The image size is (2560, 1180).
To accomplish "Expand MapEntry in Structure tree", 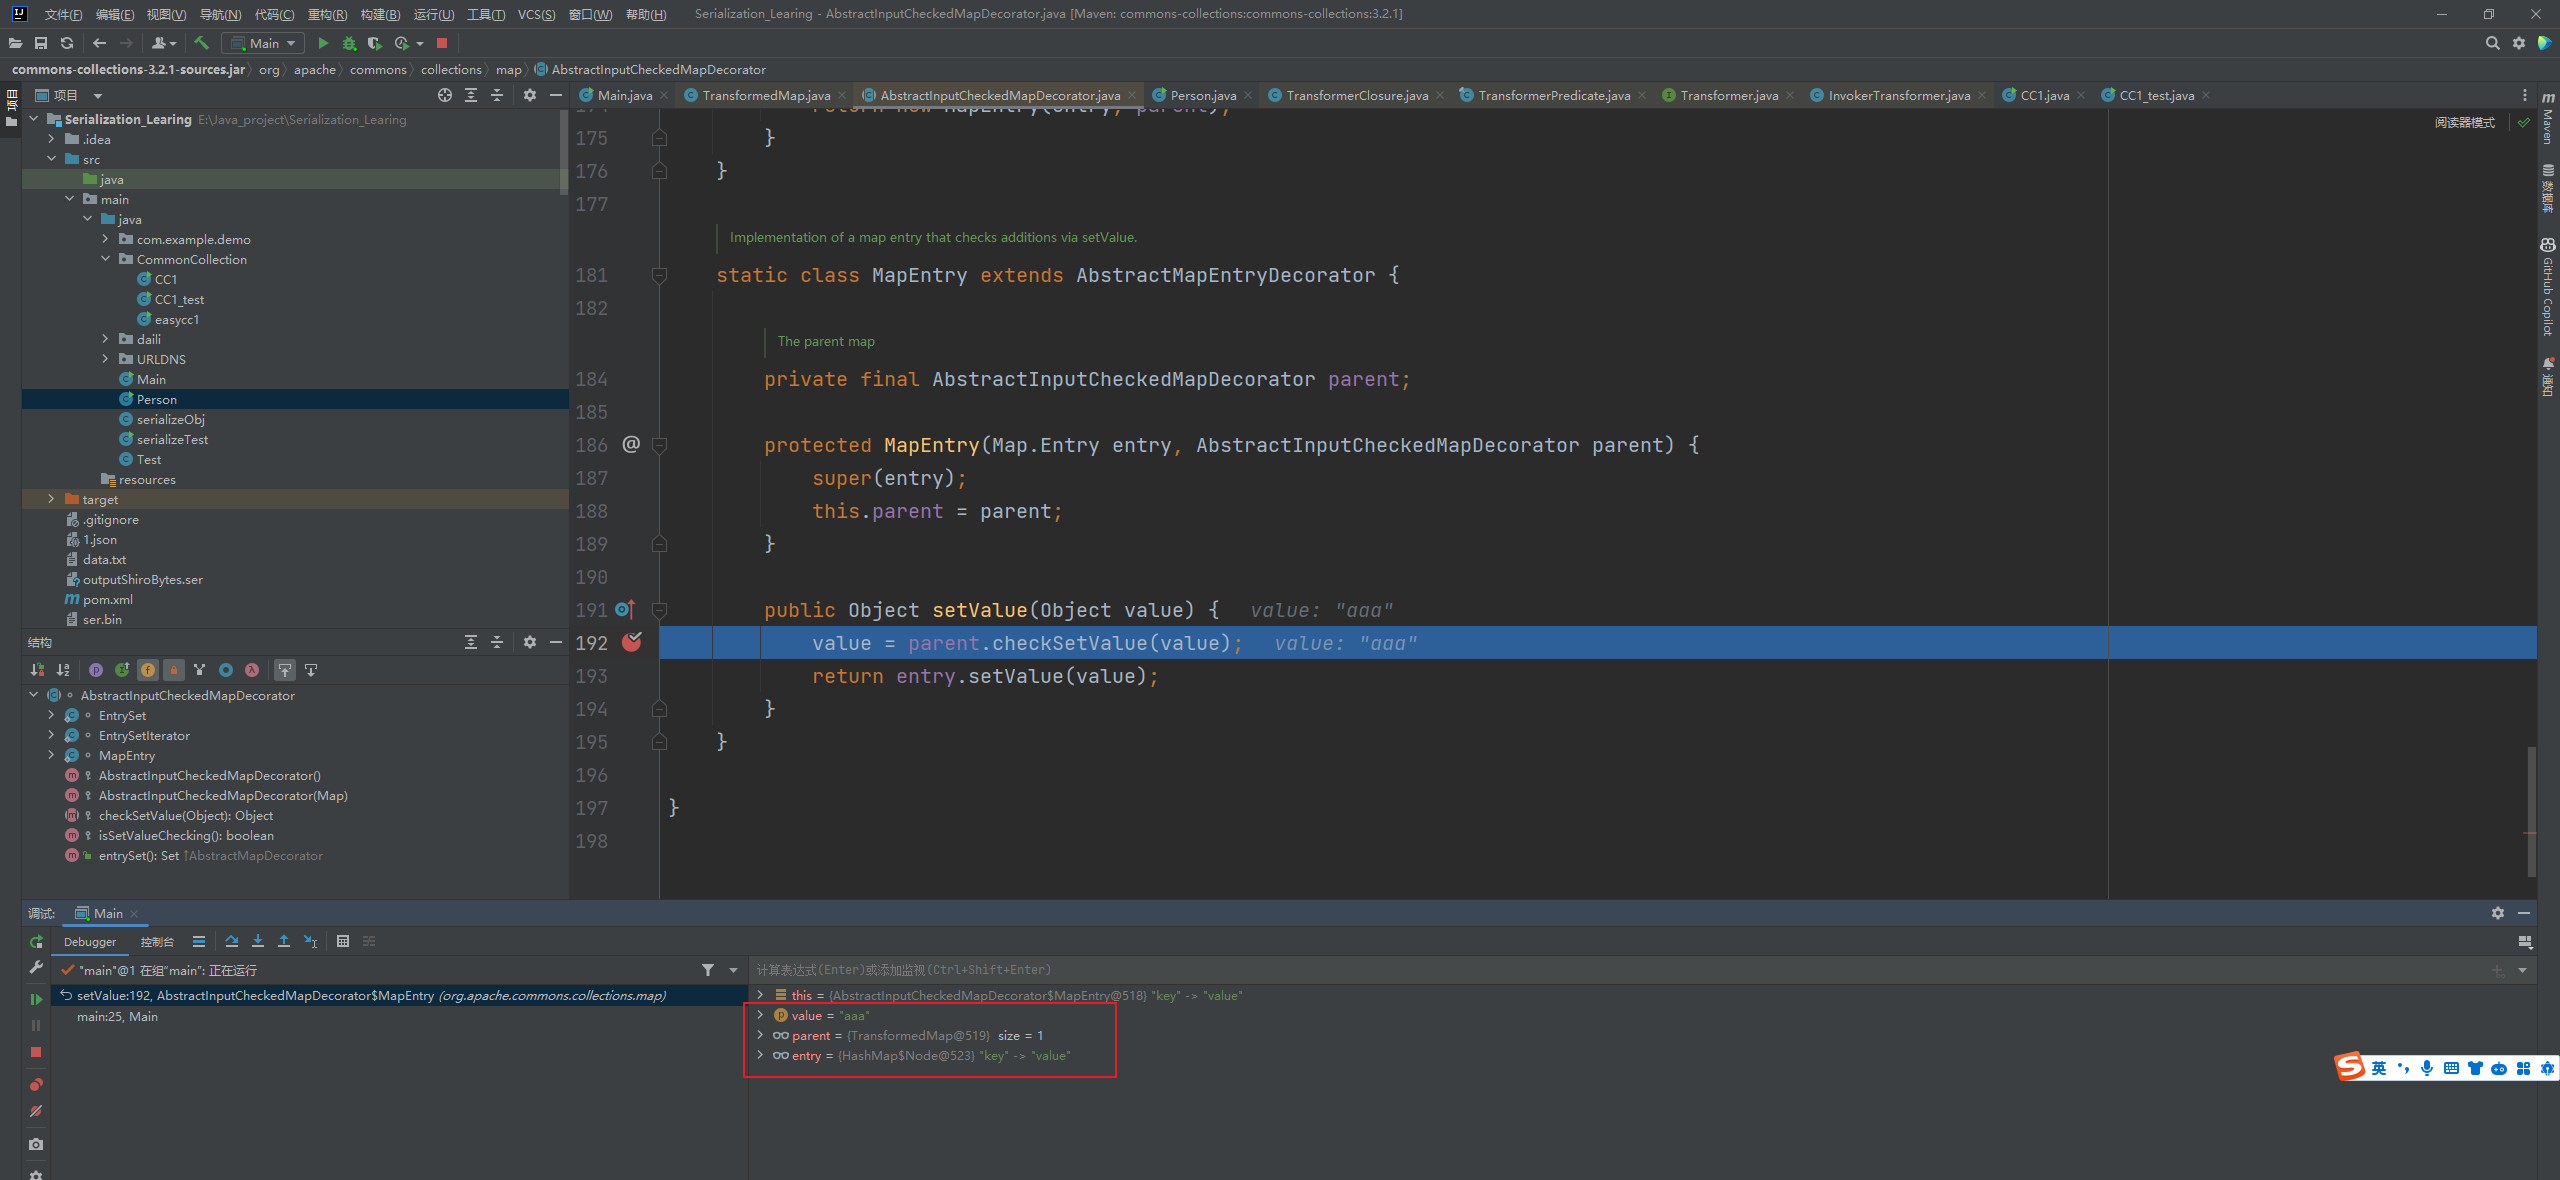I will tap(51, 755).
